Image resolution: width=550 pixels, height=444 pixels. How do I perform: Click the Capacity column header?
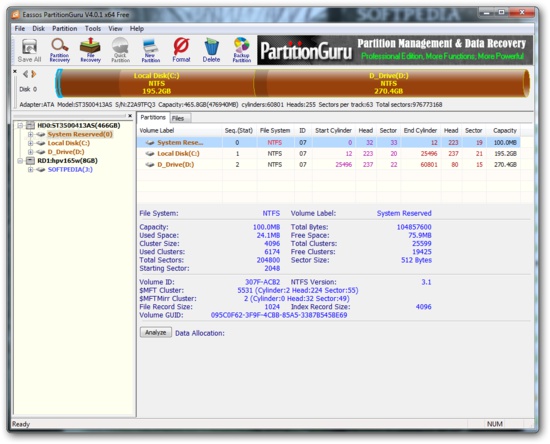(x=504, y=130)
